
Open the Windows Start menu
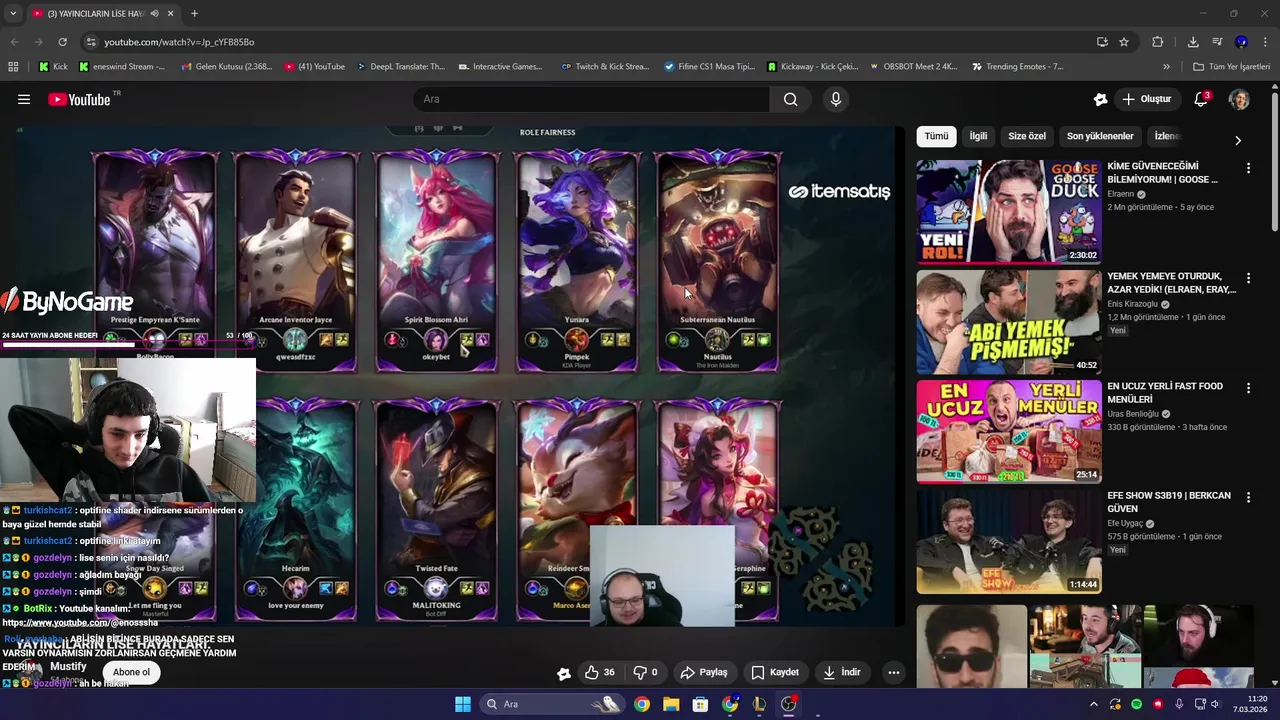coord(463,704)
